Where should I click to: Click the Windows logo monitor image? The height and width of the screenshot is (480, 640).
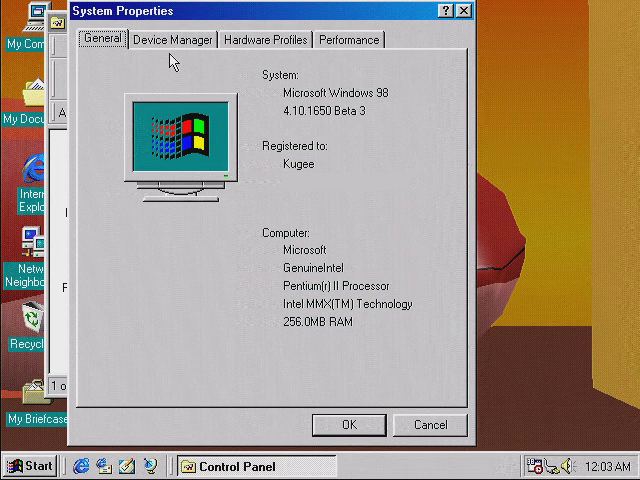[x=181, y=147]
